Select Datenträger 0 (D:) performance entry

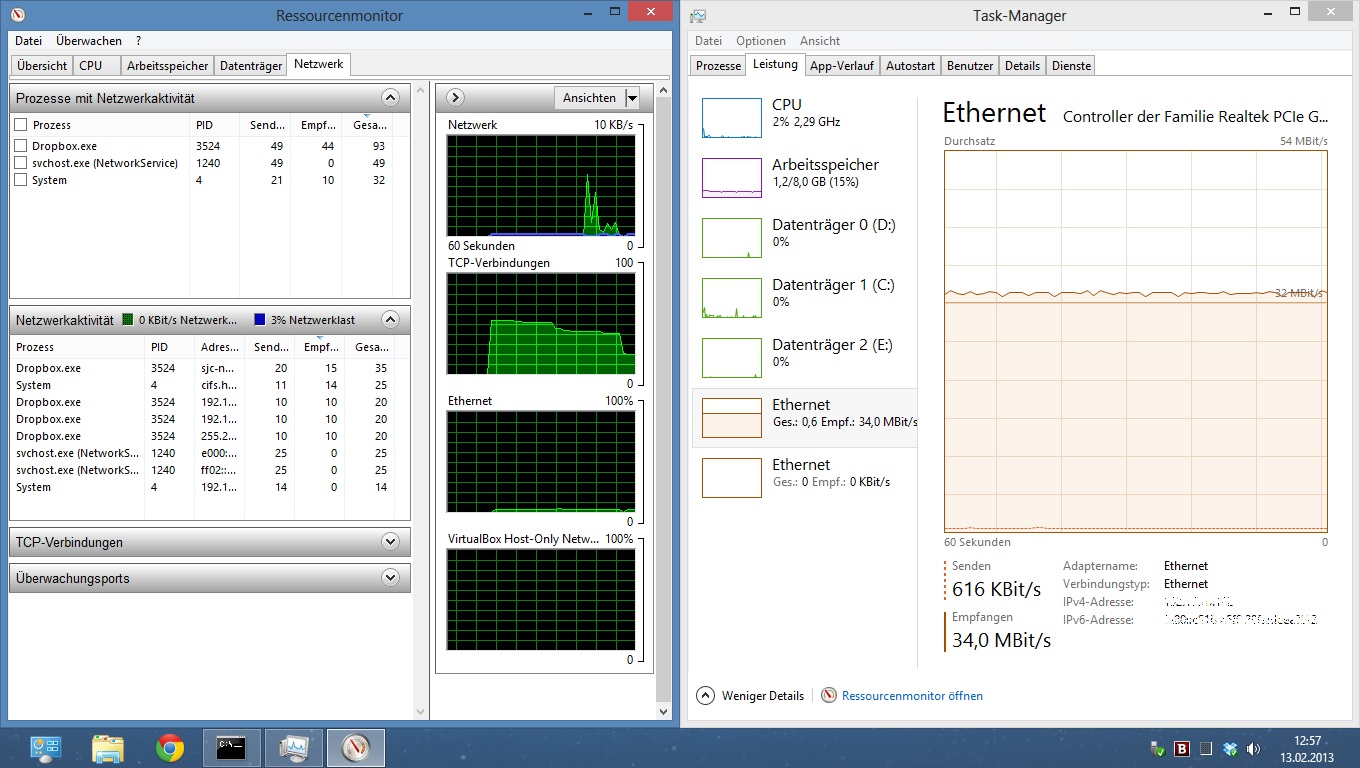(804, 238)
